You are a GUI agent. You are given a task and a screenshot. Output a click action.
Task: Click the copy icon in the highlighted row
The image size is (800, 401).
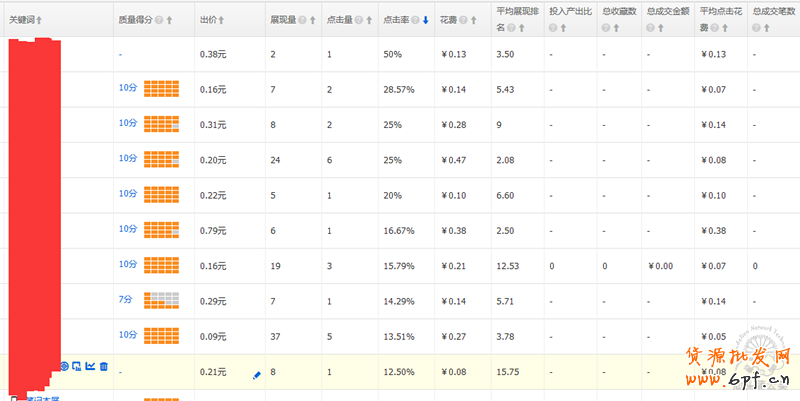tap(77, 367)
